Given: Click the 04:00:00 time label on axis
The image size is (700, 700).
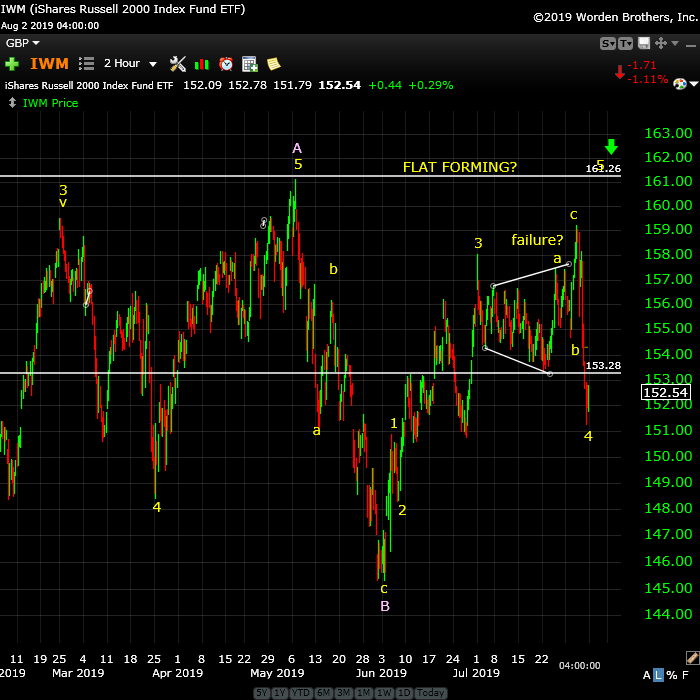Looking at the screenshot, I should (579, 666).
